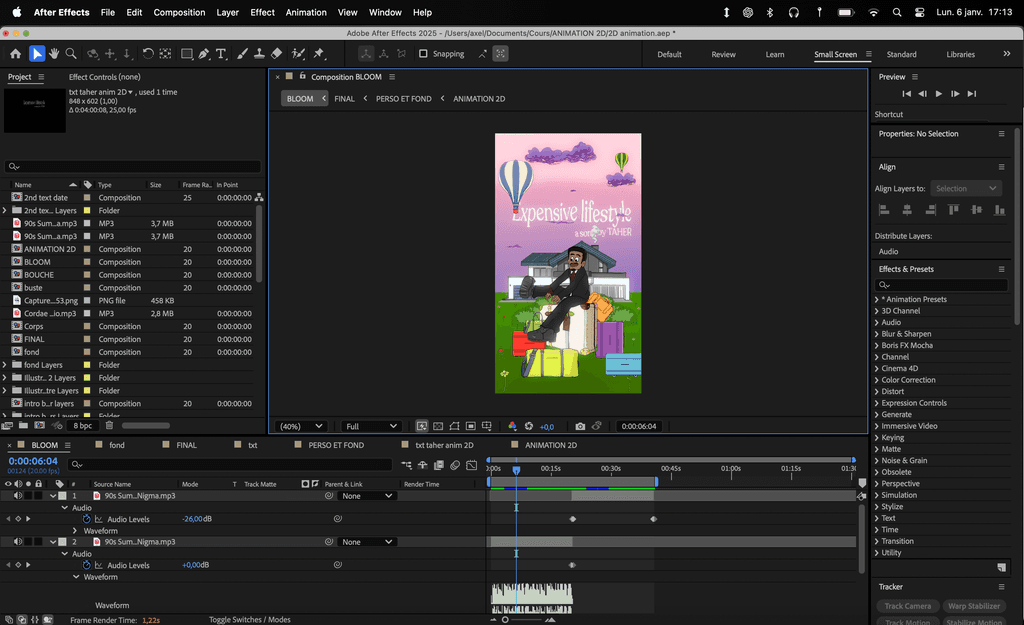Viewport: 1024px width, 625px height.
Task: Click Toggle Switches / Modes button
Action: [x=249, y=619]
